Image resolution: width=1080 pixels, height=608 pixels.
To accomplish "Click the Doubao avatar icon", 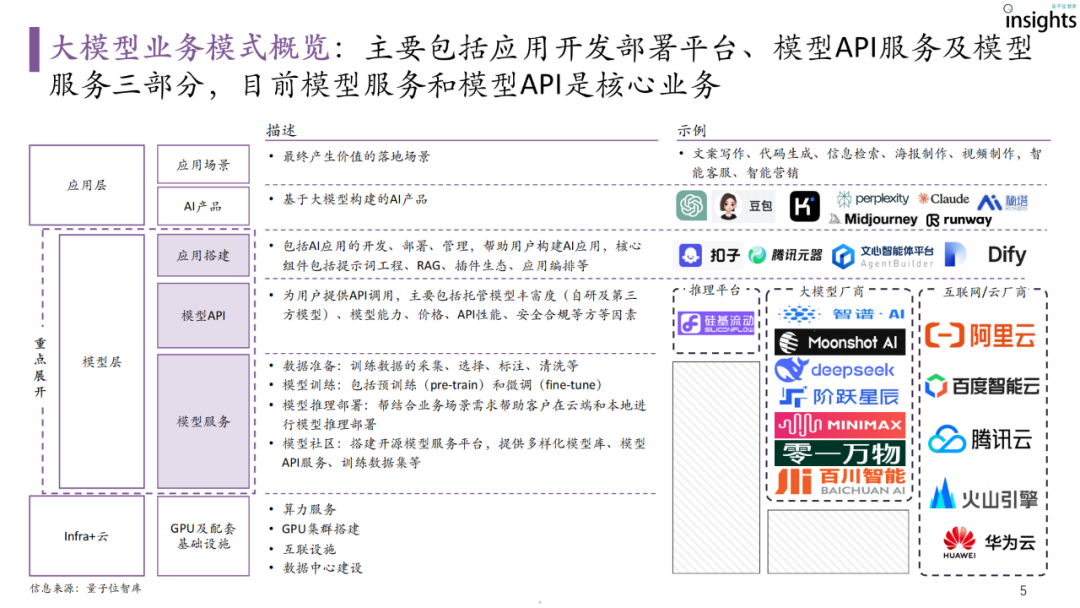I will (x=728, y=206).
